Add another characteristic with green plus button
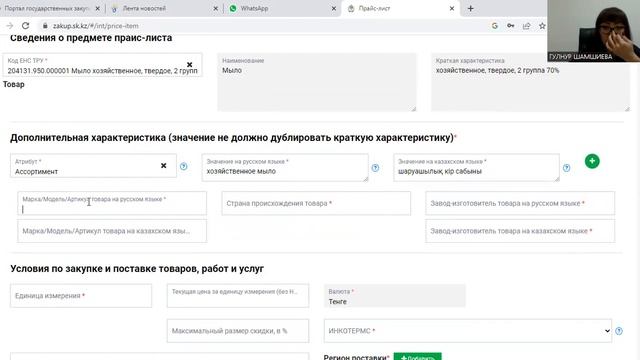 click(x=592, y=161)
